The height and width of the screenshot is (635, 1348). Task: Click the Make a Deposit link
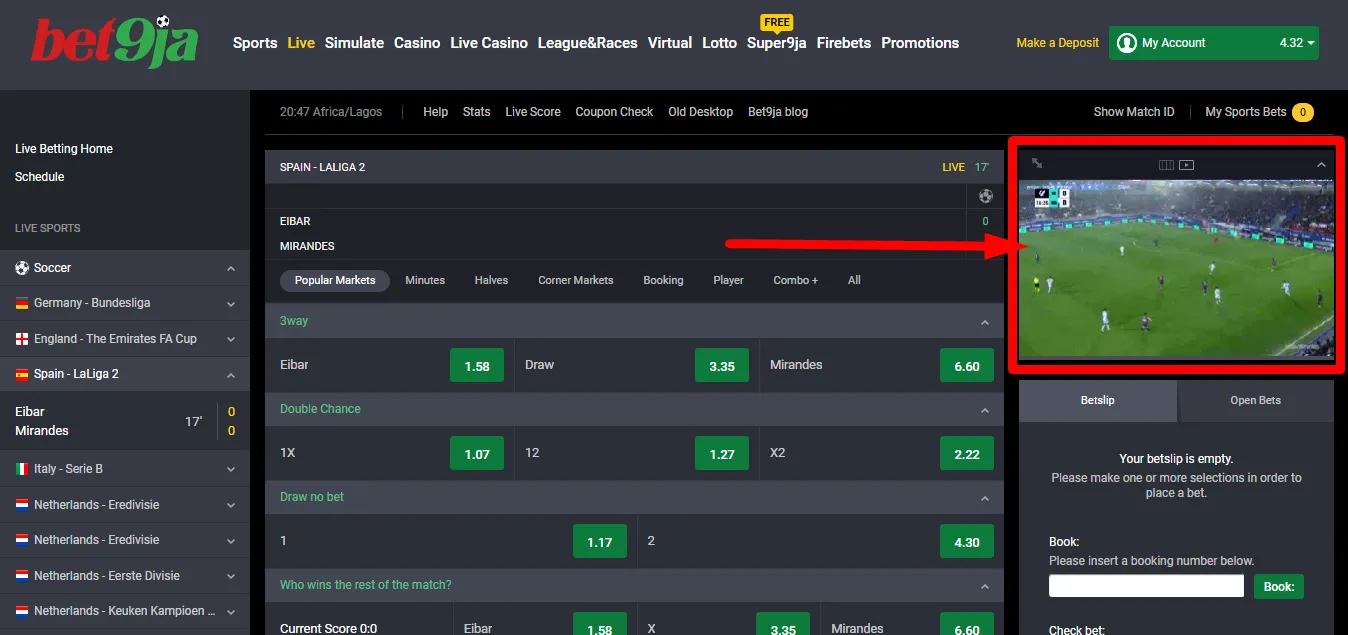(1057, 43)
